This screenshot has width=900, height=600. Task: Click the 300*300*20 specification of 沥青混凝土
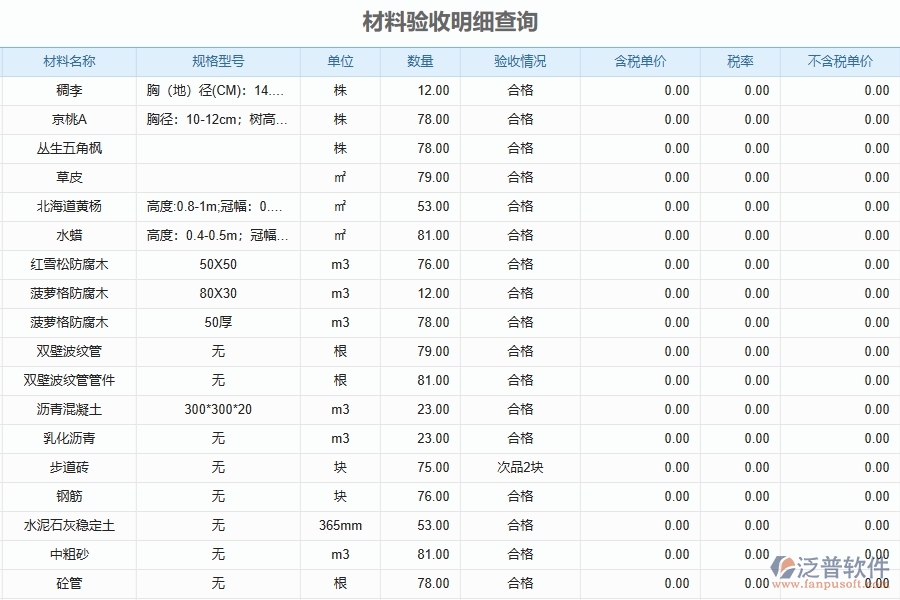coord(218,409)
